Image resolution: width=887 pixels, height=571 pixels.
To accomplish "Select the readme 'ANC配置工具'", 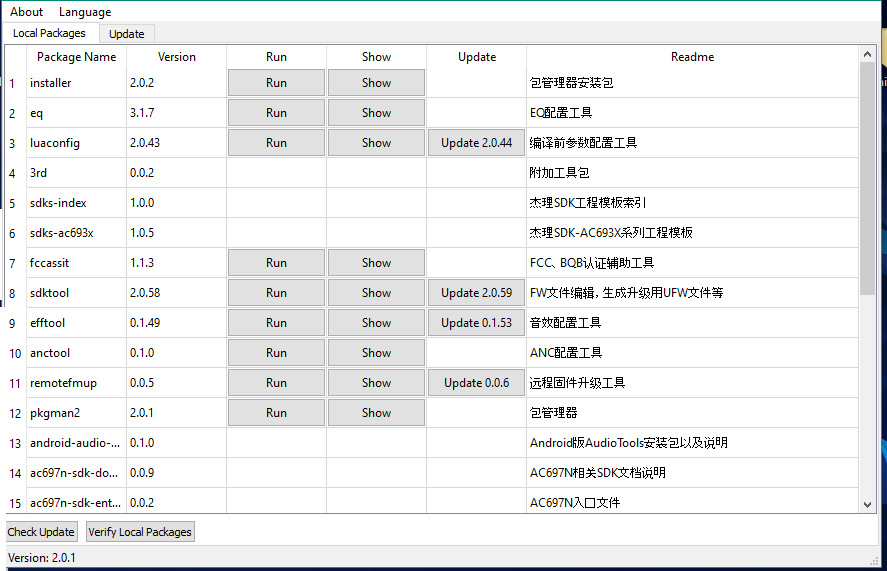I will coord(692,353).
